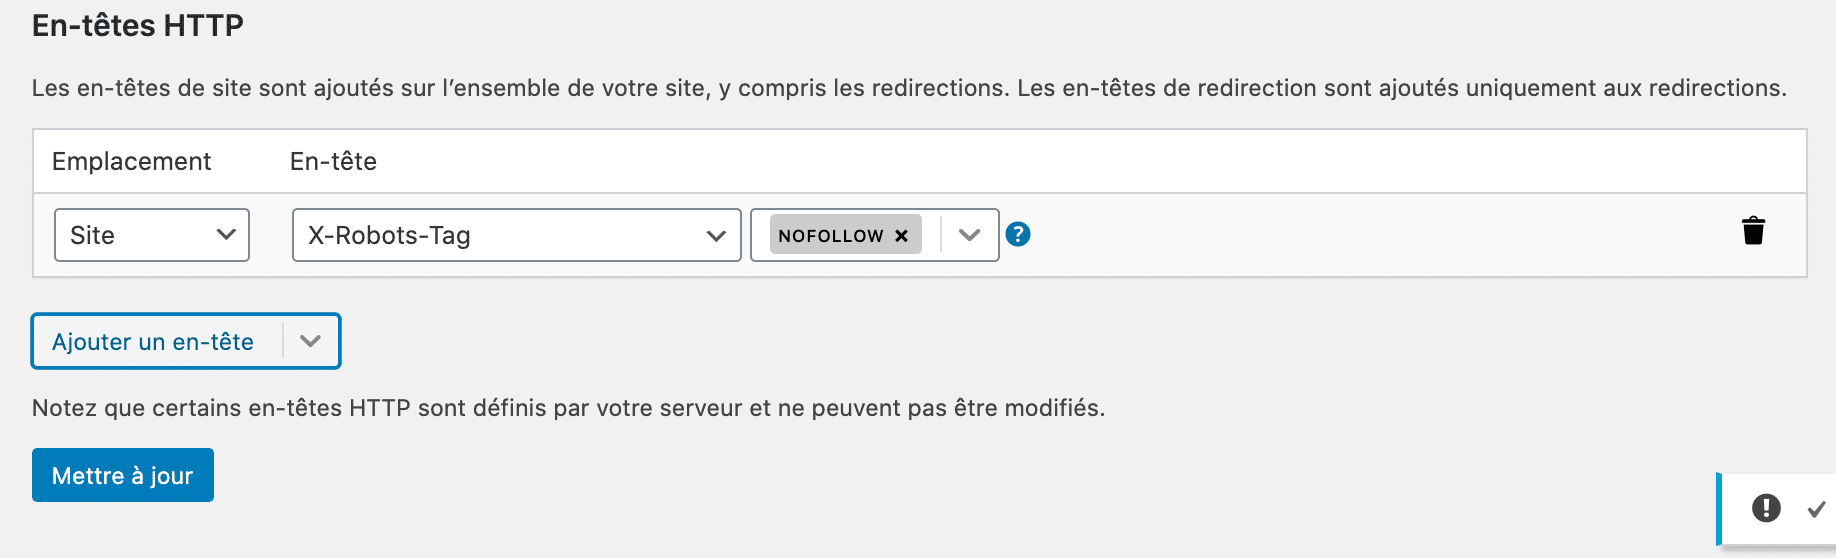Image resolution: width=1836 pixels, height=558 pixels.
Task: Click the chevron arrow inside the Site select
Action: point(226,235)
